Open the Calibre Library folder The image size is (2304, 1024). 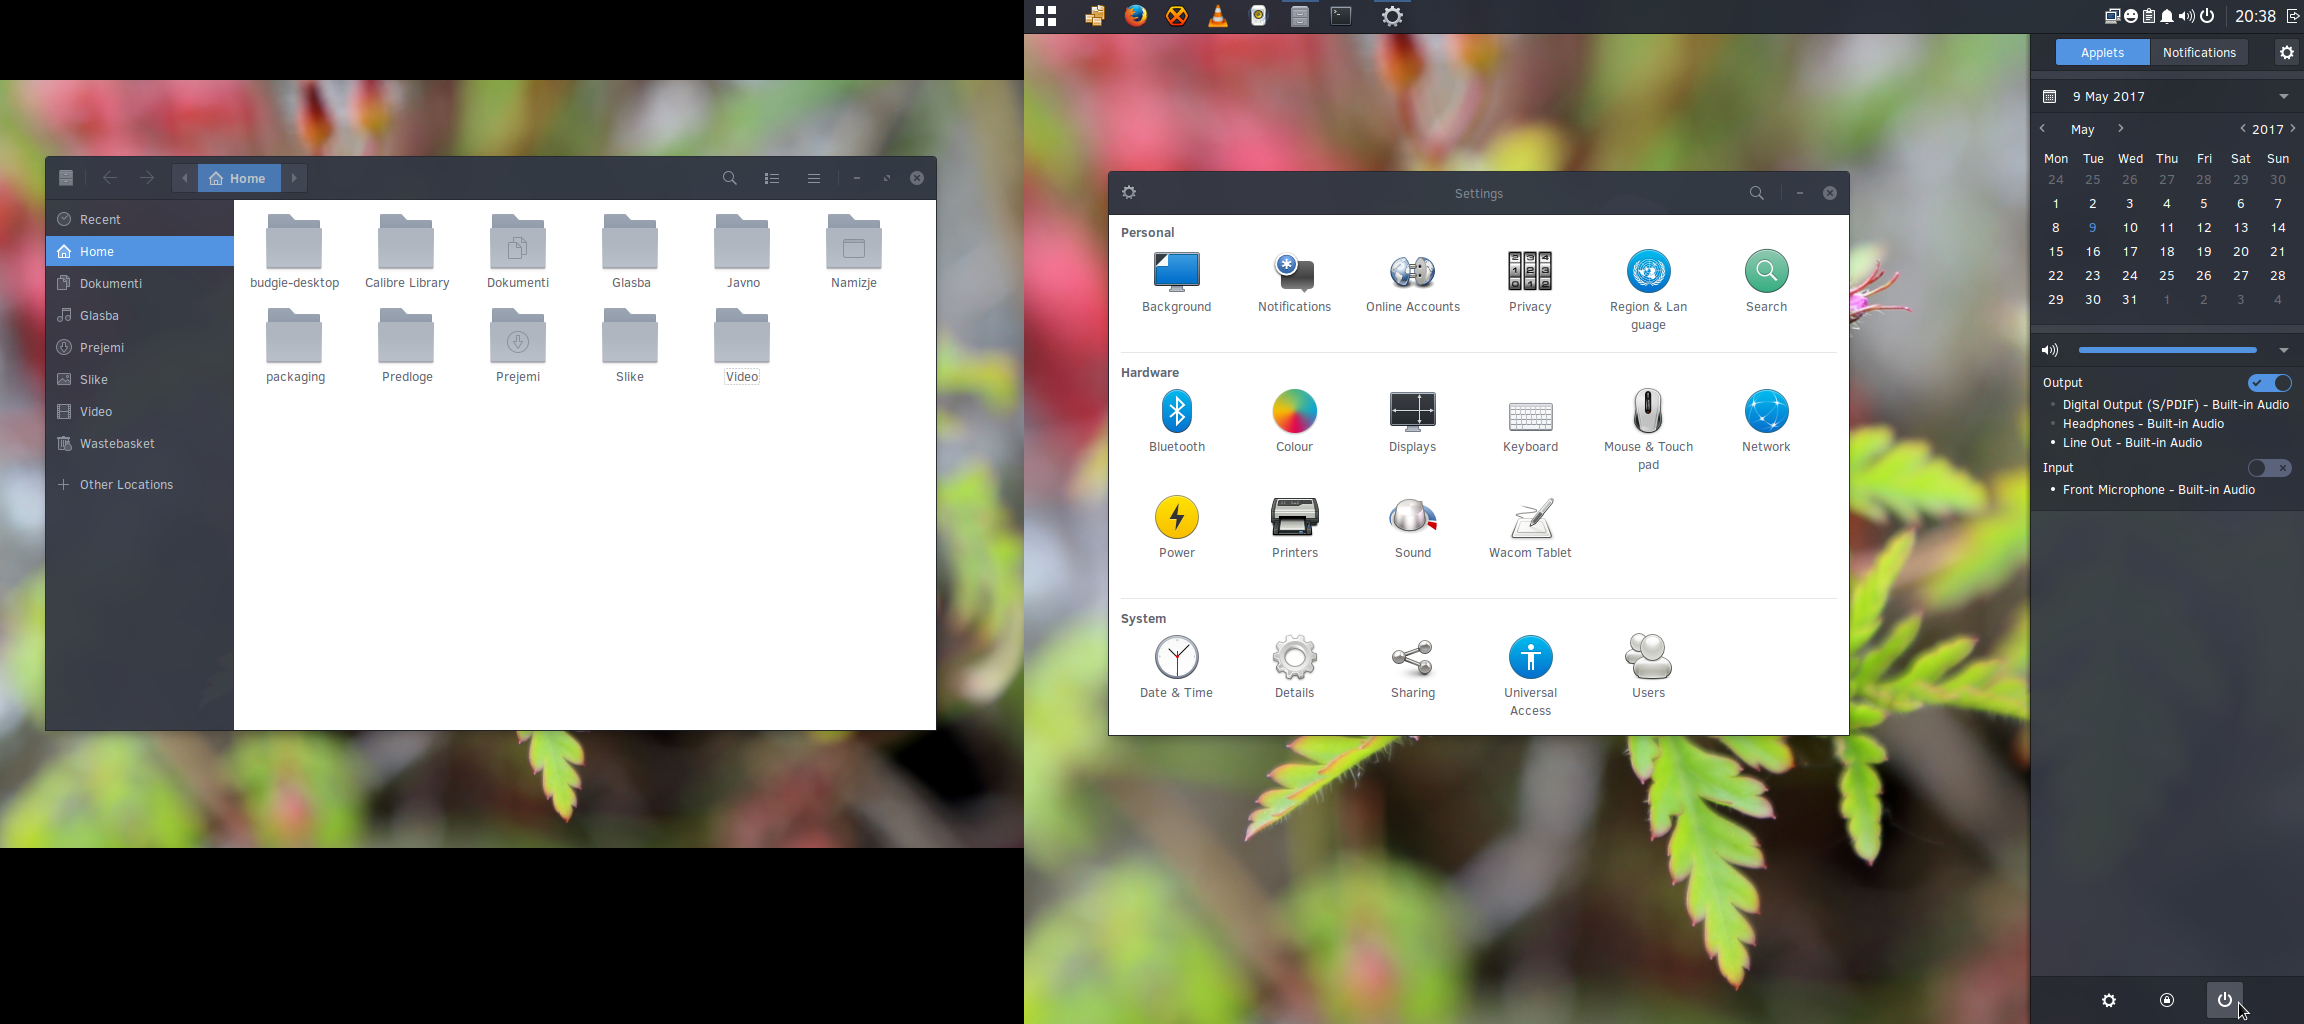[407, 251]
